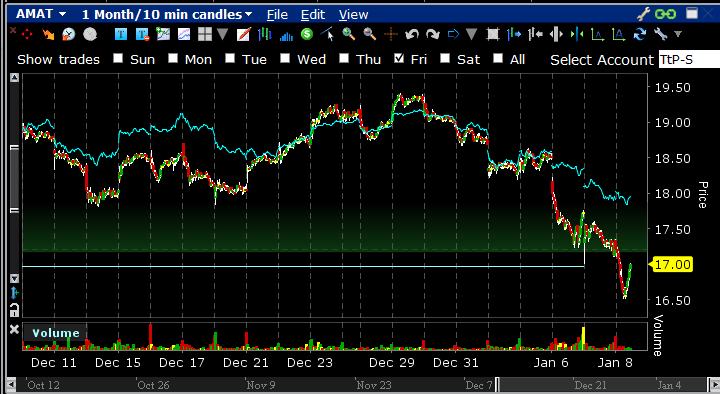720x394 pixels.
Task: Click the Select Account input field
Action: 689,60
